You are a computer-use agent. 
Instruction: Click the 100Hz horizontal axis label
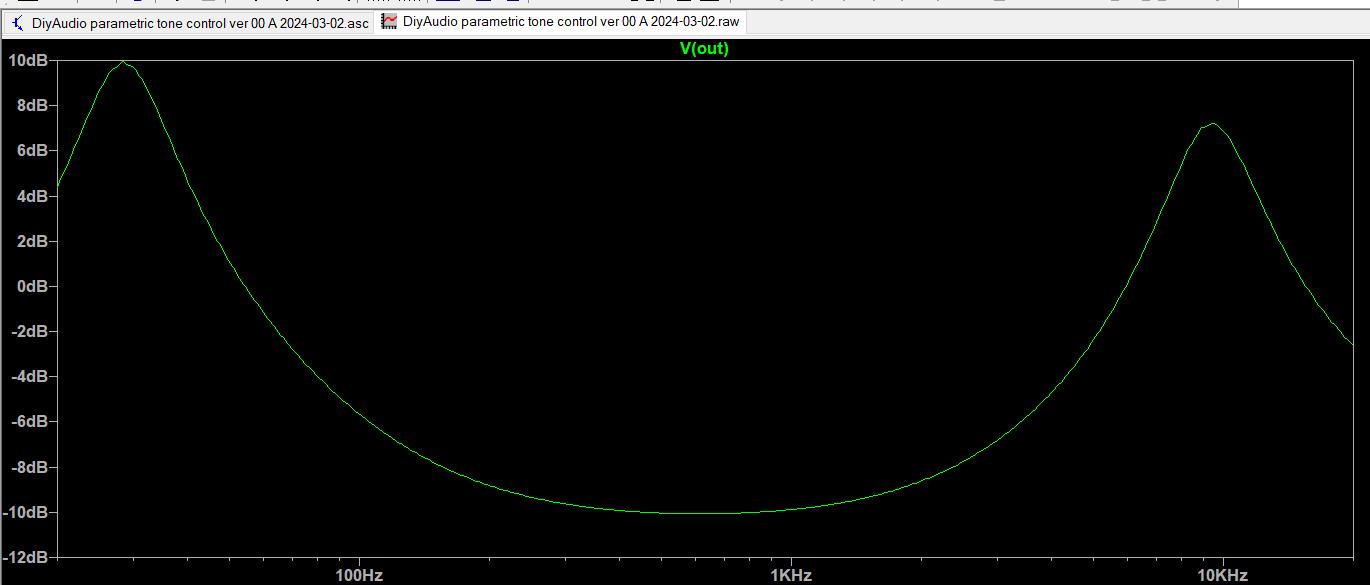coord(359,575)
